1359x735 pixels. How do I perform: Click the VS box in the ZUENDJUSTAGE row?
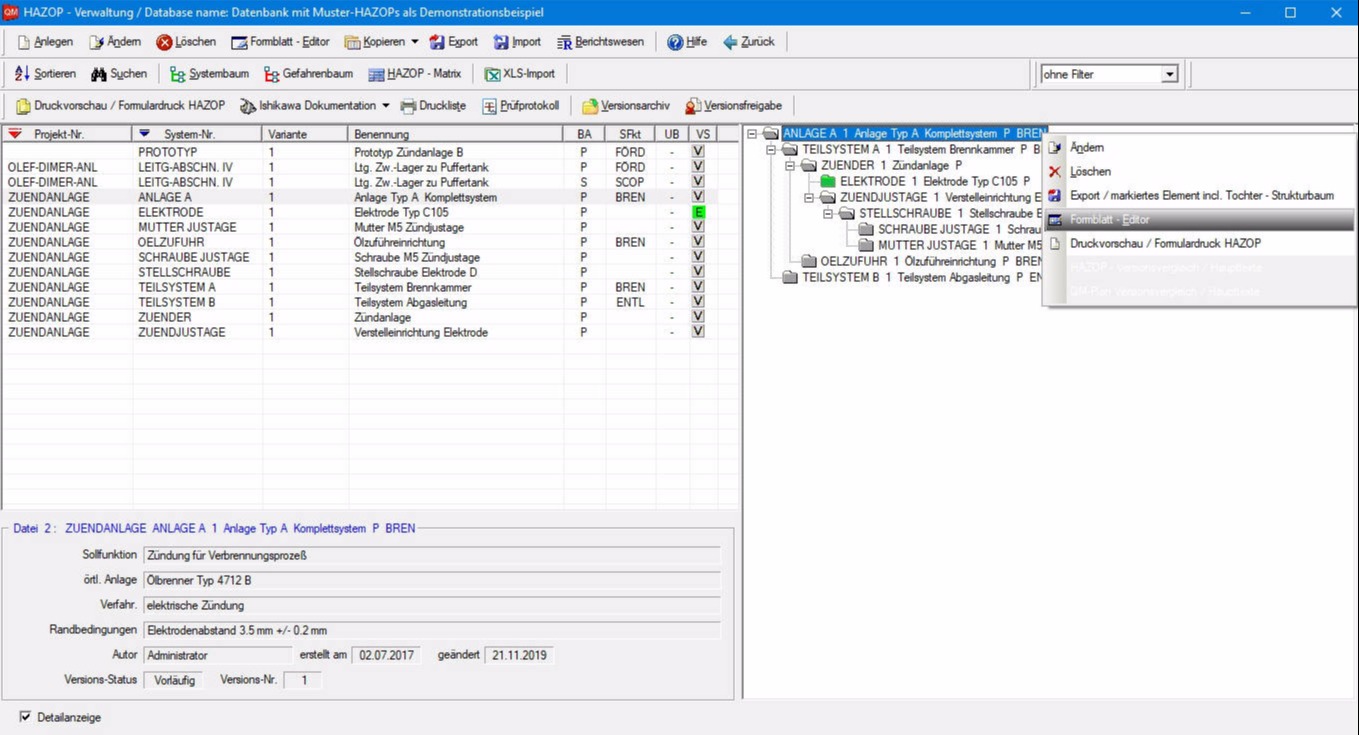pos(698,332)
